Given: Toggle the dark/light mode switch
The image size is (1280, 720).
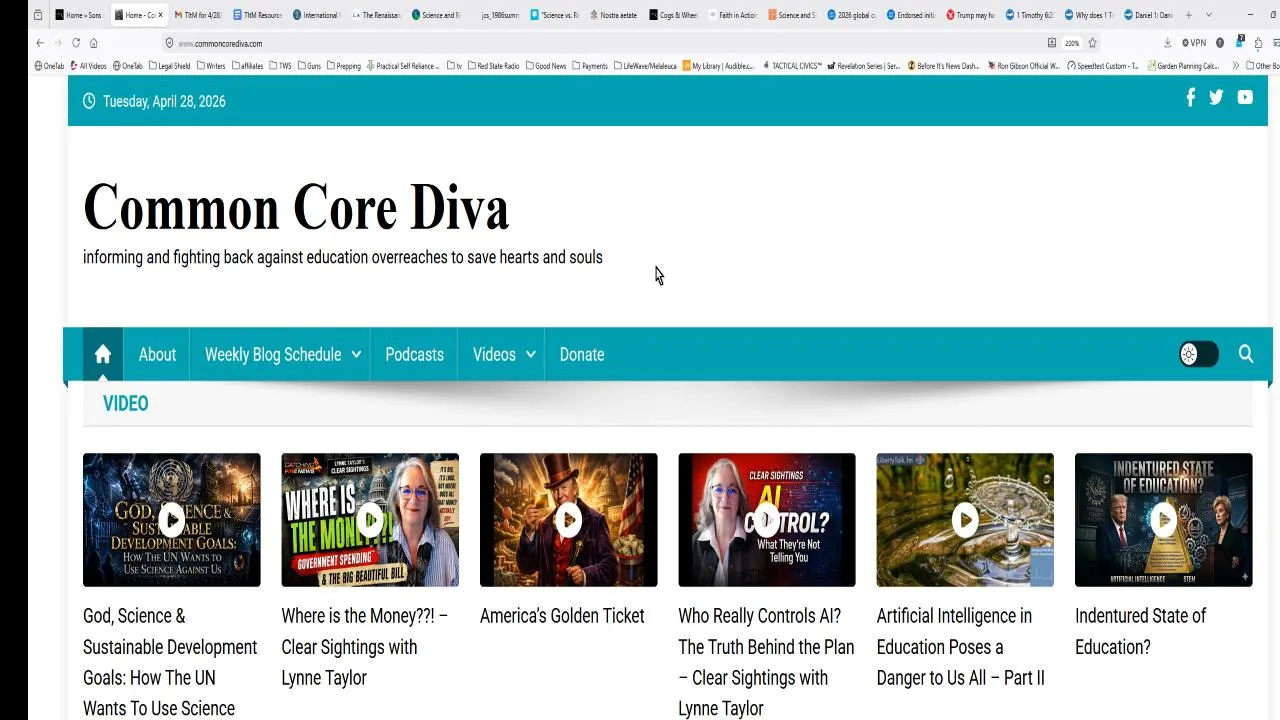Looking at the screenshot, I should [1198, 354].
